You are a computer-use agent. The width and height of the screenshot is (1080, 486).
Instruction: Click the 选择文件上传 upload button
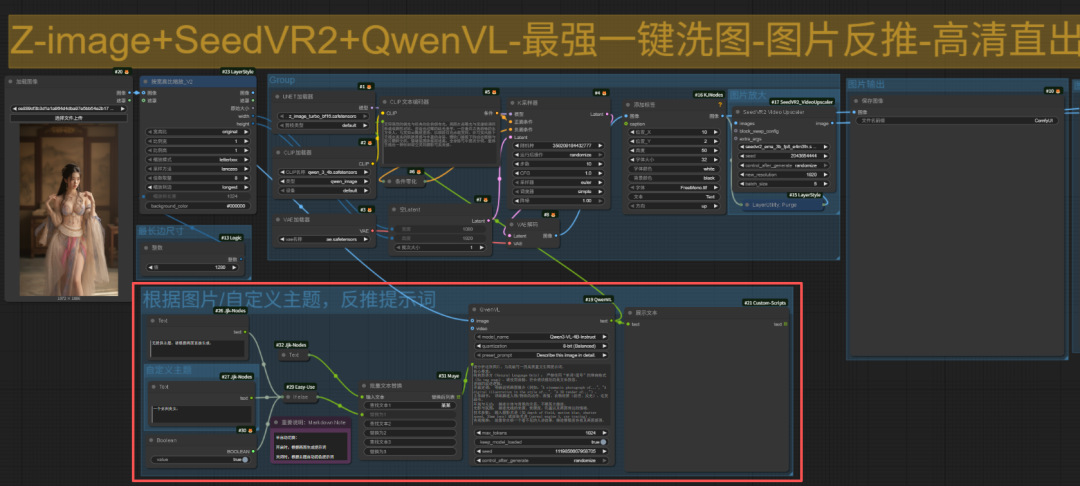coord(69,118)
